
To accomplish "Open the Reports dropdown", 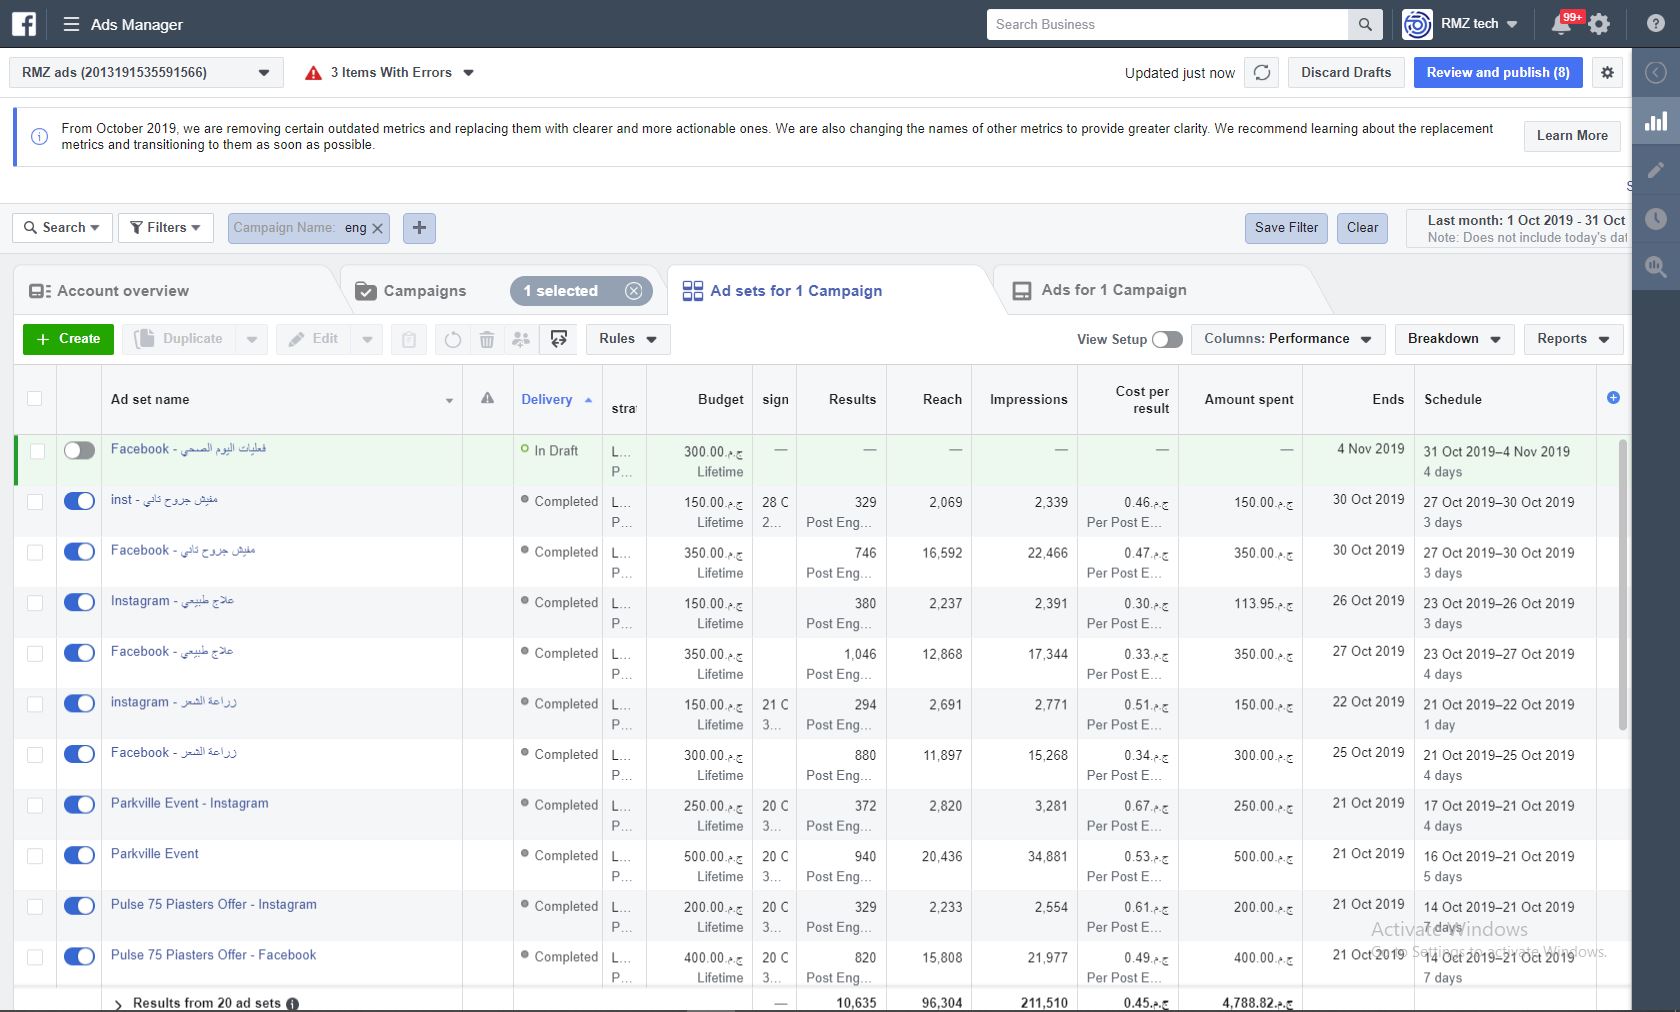I will [1573, 339].
